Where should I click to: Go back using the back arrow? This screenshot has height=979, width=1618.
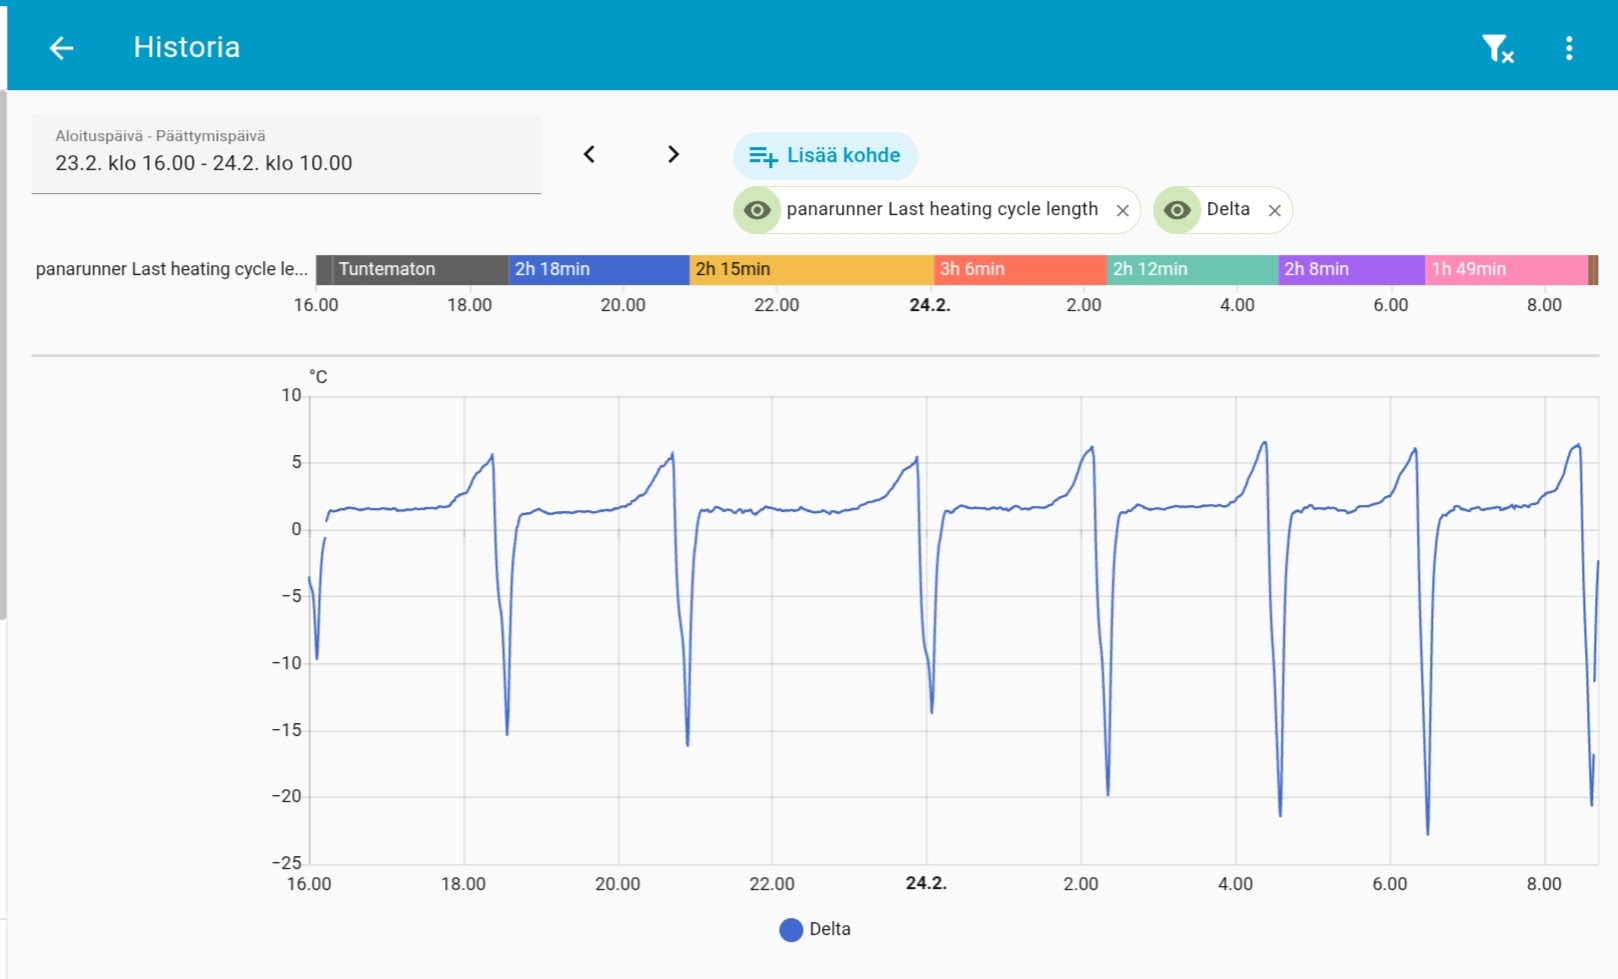point(62,48)
